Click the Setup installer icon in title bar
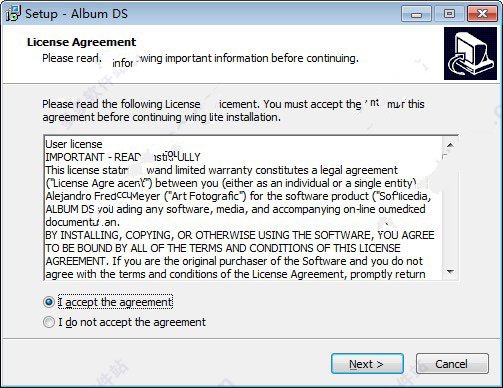This screenshot has width=503, height=388. tap(13, 13)
